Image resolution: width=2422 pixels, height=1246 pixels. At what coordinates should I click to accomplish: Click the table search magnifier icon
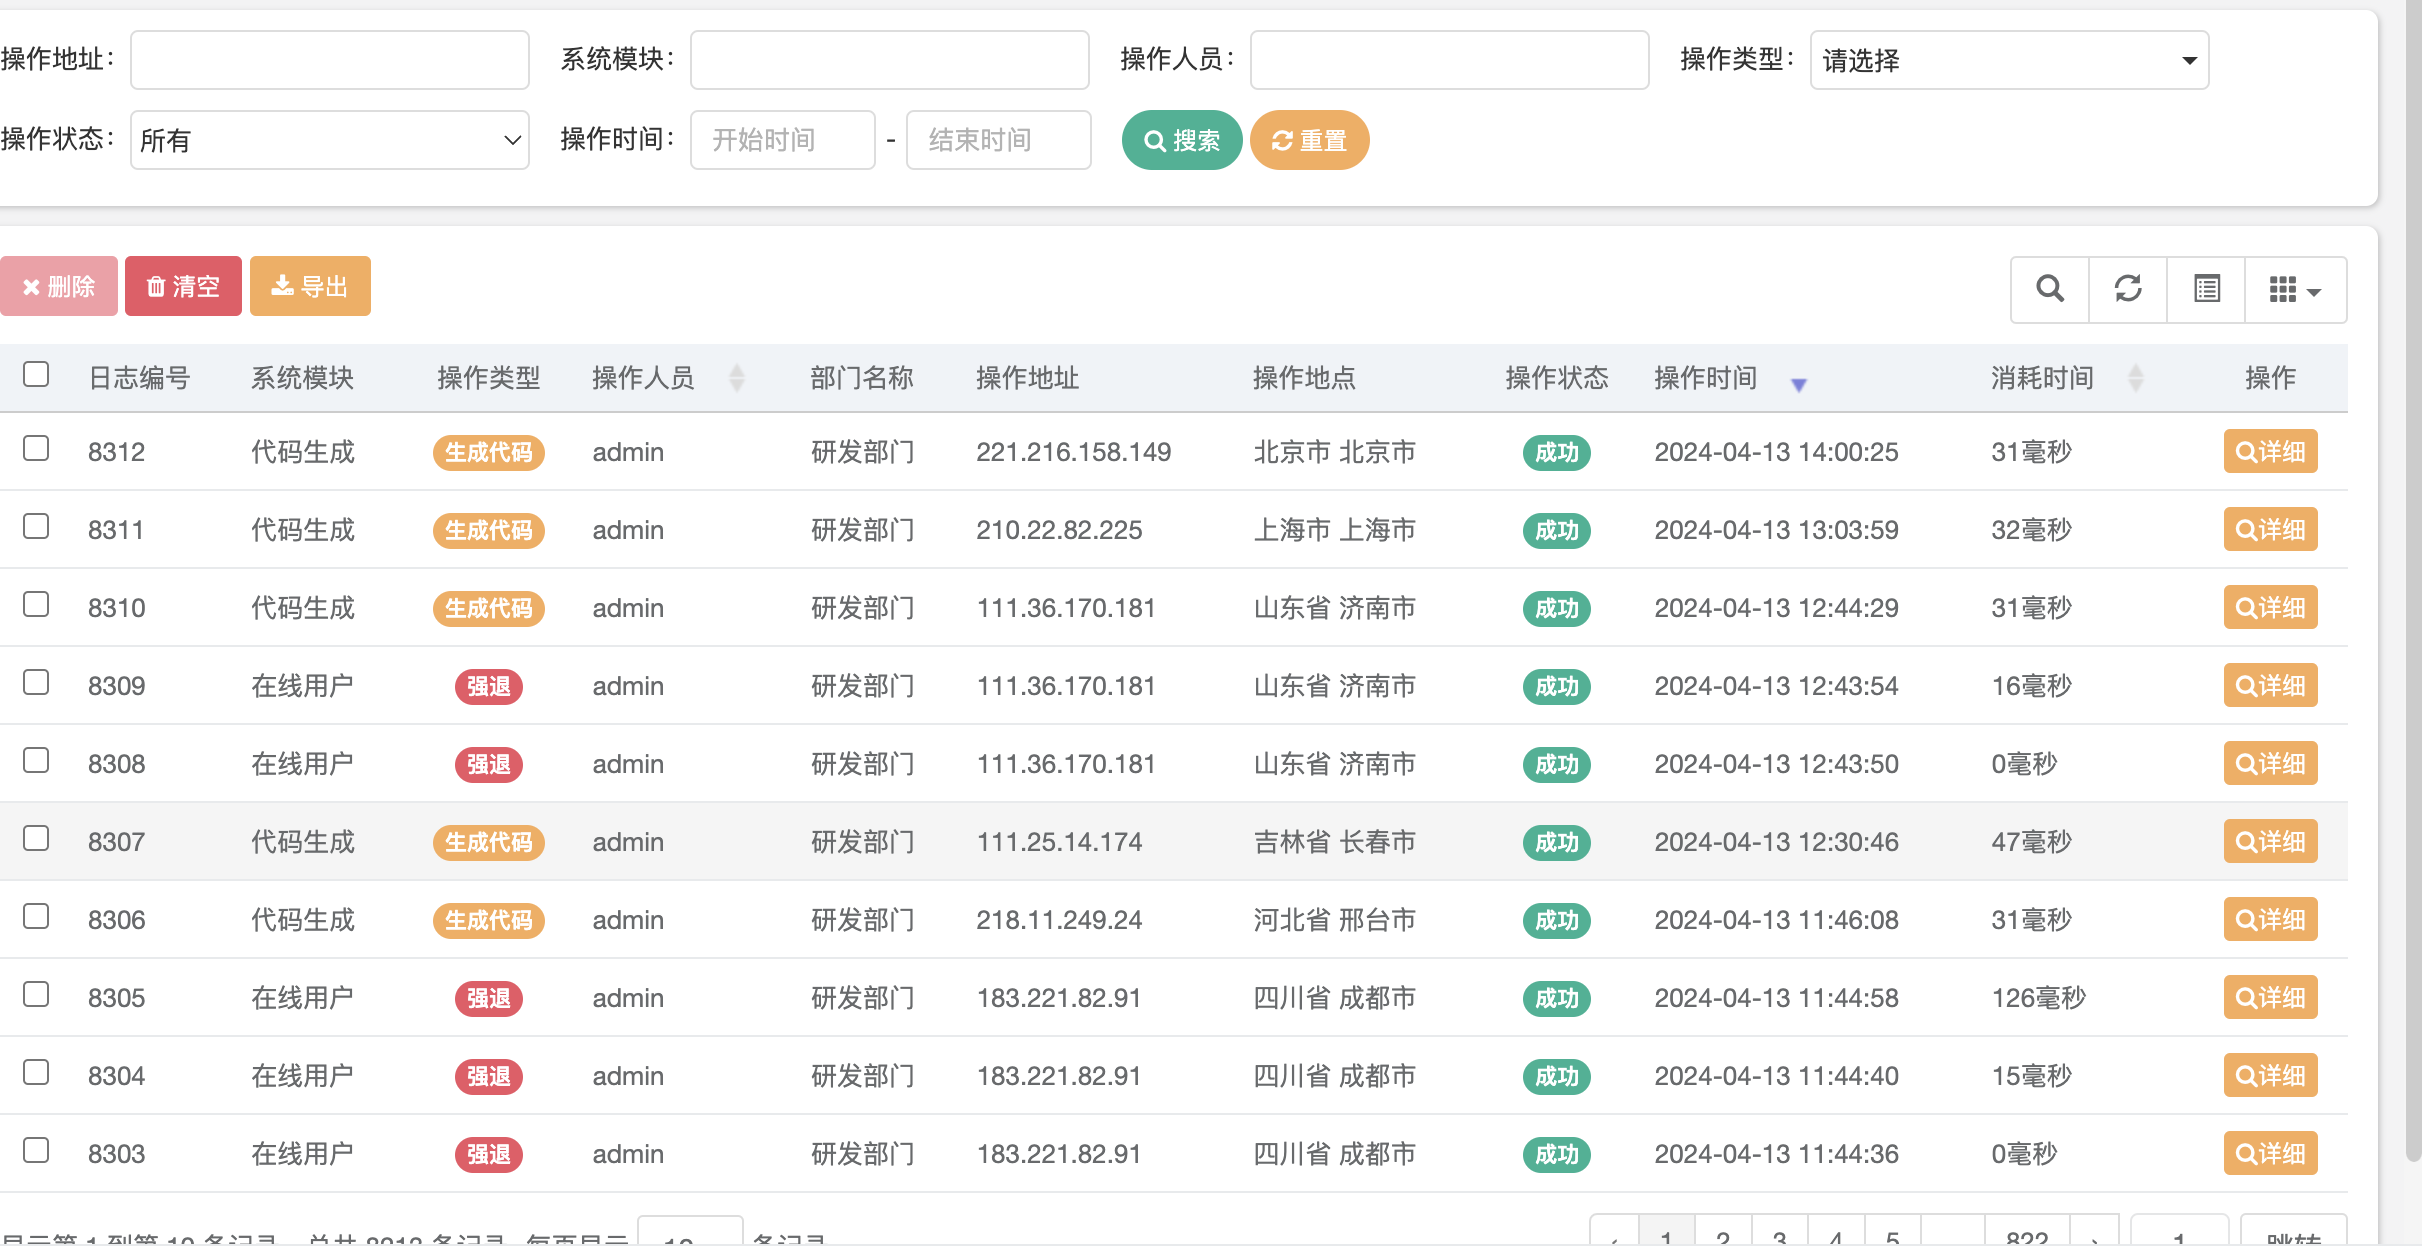2050,289
